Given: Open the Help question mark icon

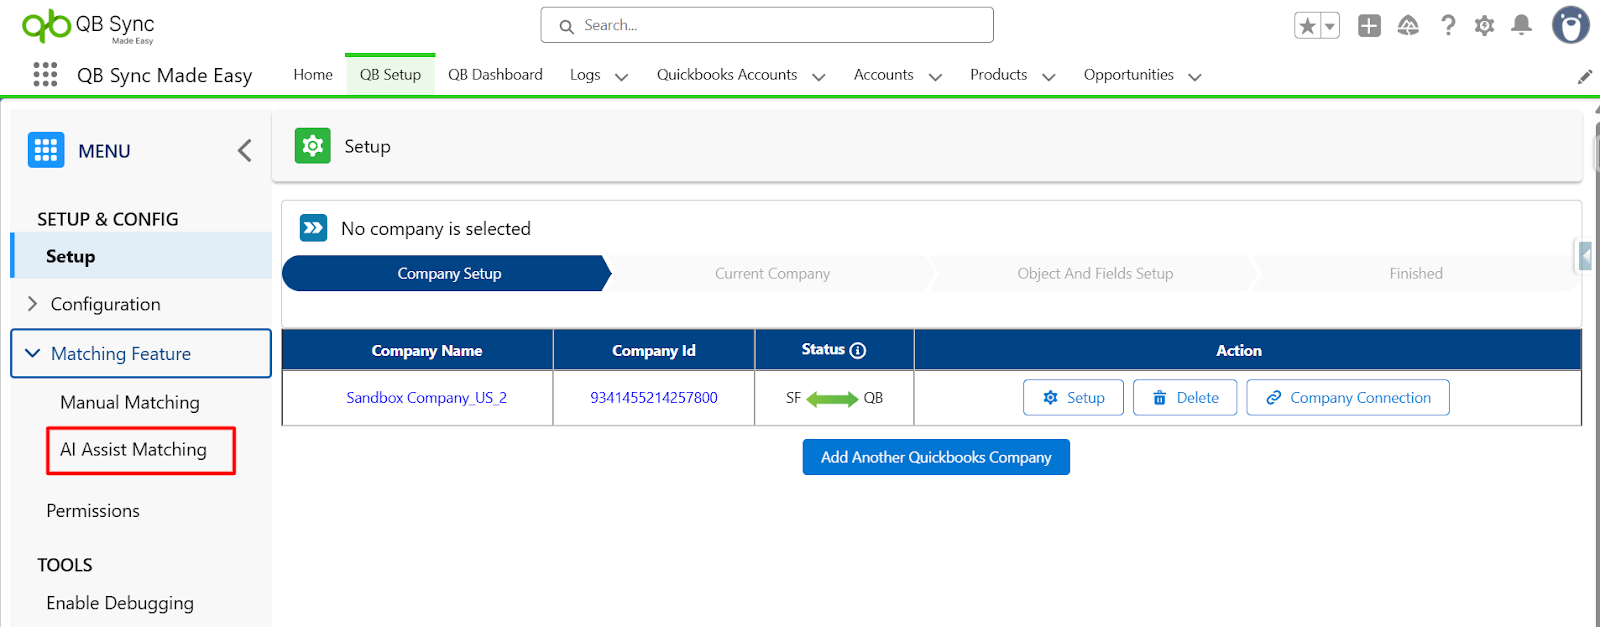Looking at the screenshot, I should 1447,26.
